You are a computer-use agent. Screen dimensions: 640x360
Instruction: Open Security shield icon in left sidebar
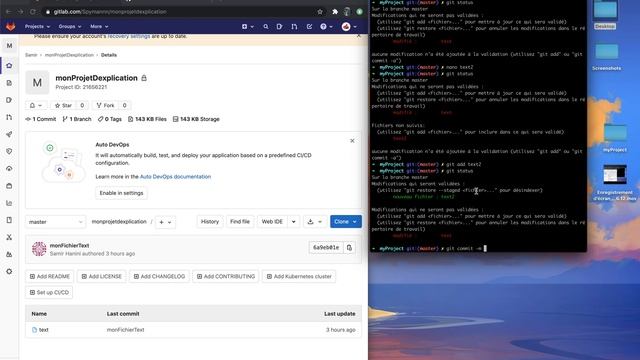click(x=9, y=151)
